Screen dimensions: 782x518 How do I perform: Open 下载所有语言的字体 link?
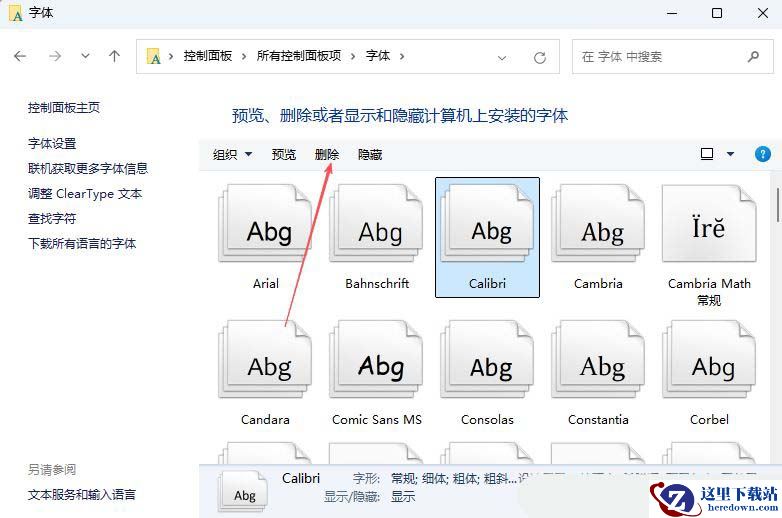tap(82, 243)
